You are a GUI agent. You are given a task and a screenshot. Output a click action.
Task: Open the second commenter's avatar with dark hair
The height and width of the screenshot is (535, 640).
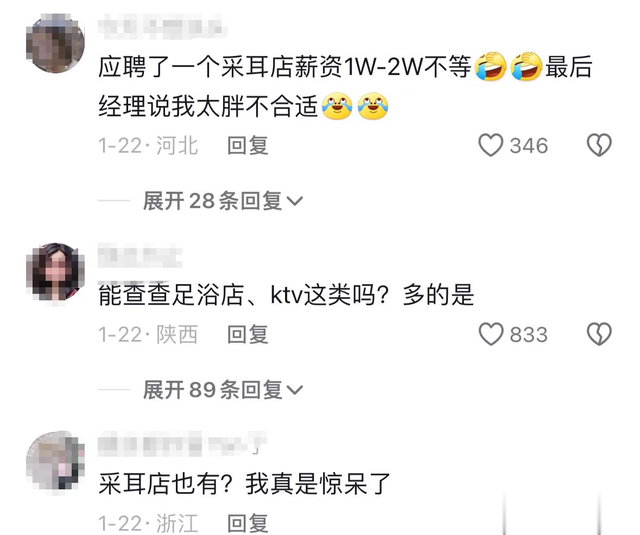pyautogui.click(x=56, y=272)
